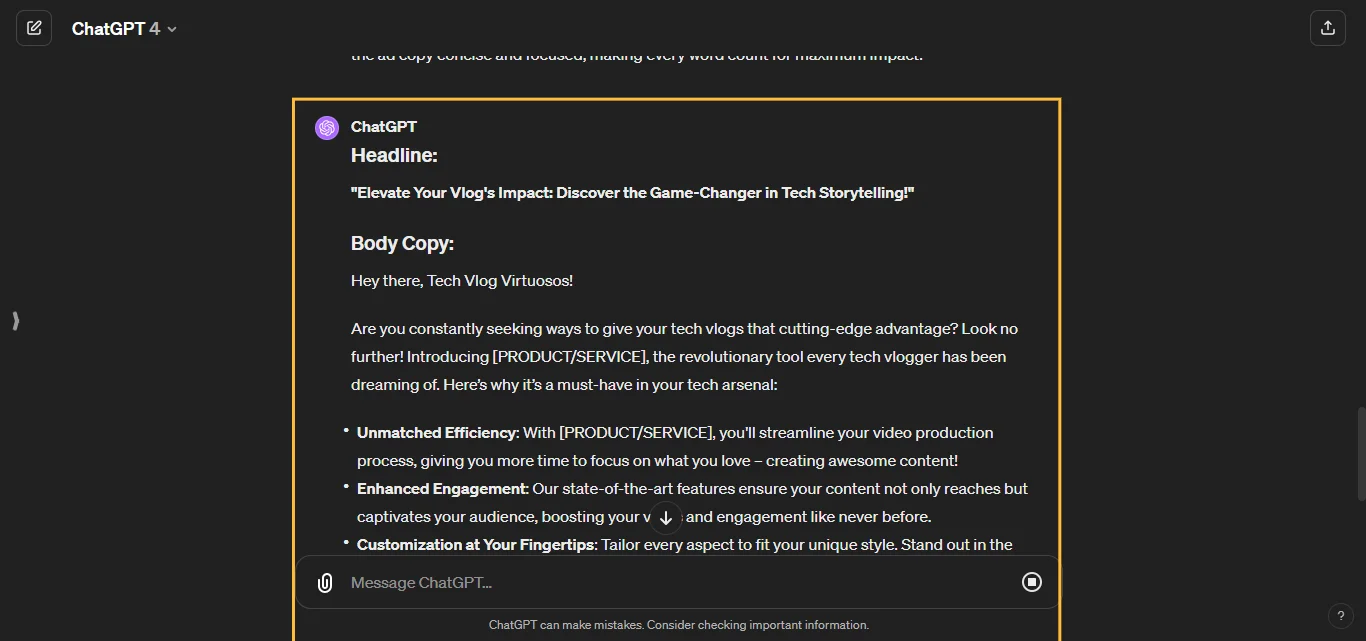Viewport: 1366px width, 641px height.
Task: Open the help question mark icon
Action: [x=1341, y=616]
